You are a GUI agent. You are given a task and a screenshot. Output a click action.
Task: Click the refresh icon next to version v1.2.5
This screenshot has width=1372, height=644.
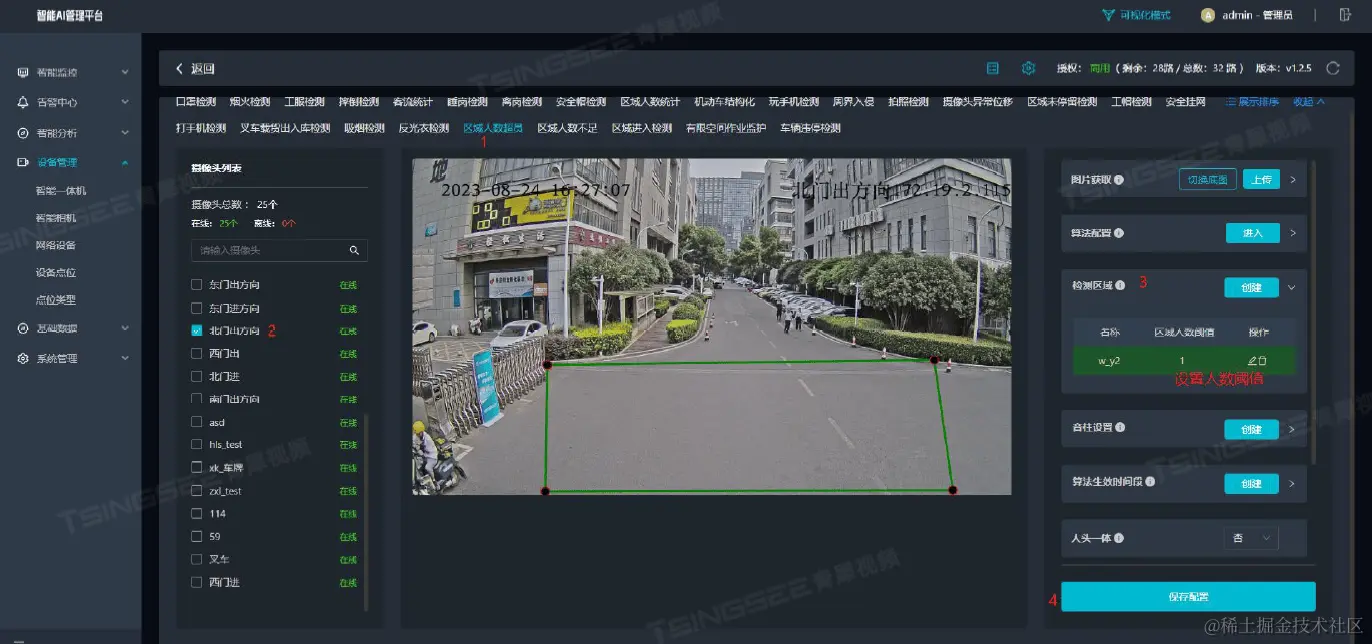pyautogui.click(x=1332, y=68)
